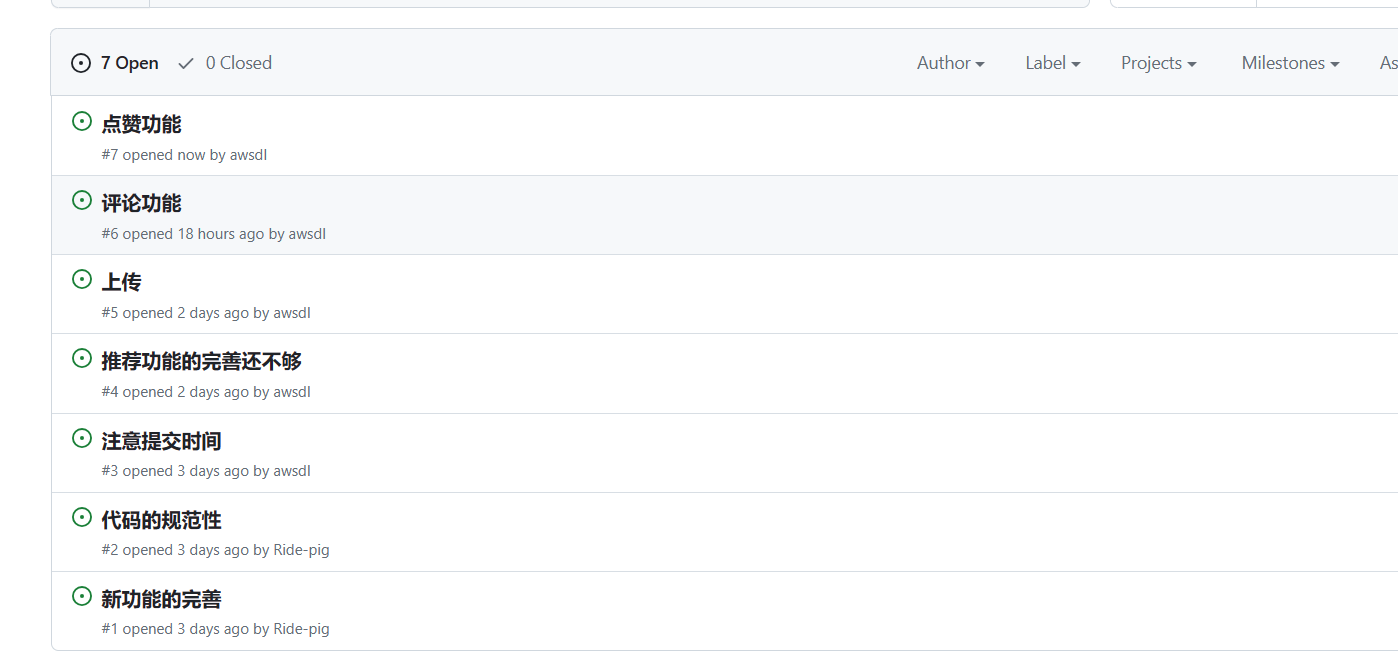Open the Label filter dropdown
The height and width of the screenshot is (663, 1398).
pos(1052,63)
